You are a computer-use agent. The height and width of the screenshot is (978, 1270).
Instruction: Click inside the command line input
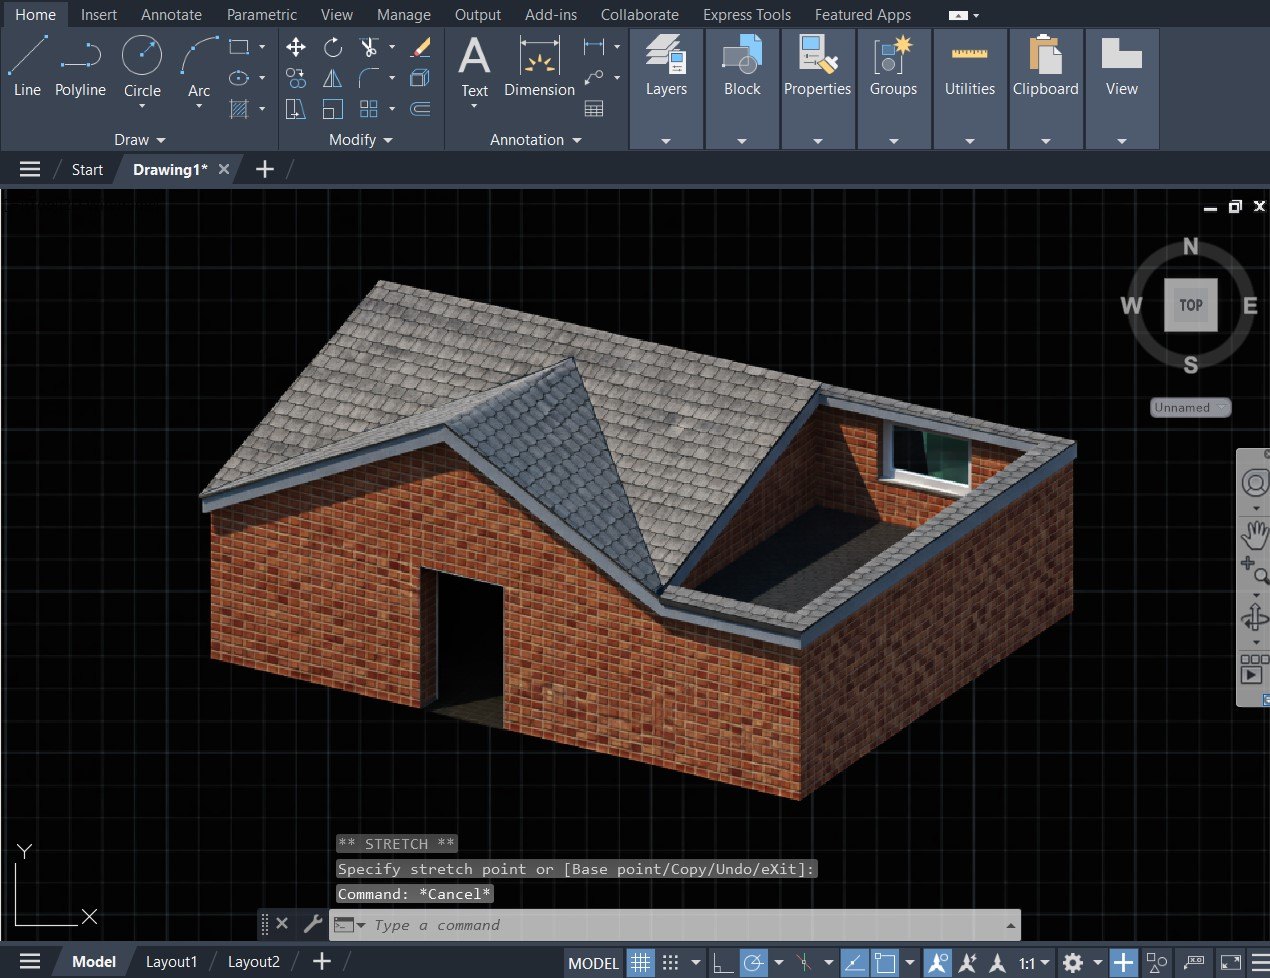pyautogui.click(x=600, y=924)
